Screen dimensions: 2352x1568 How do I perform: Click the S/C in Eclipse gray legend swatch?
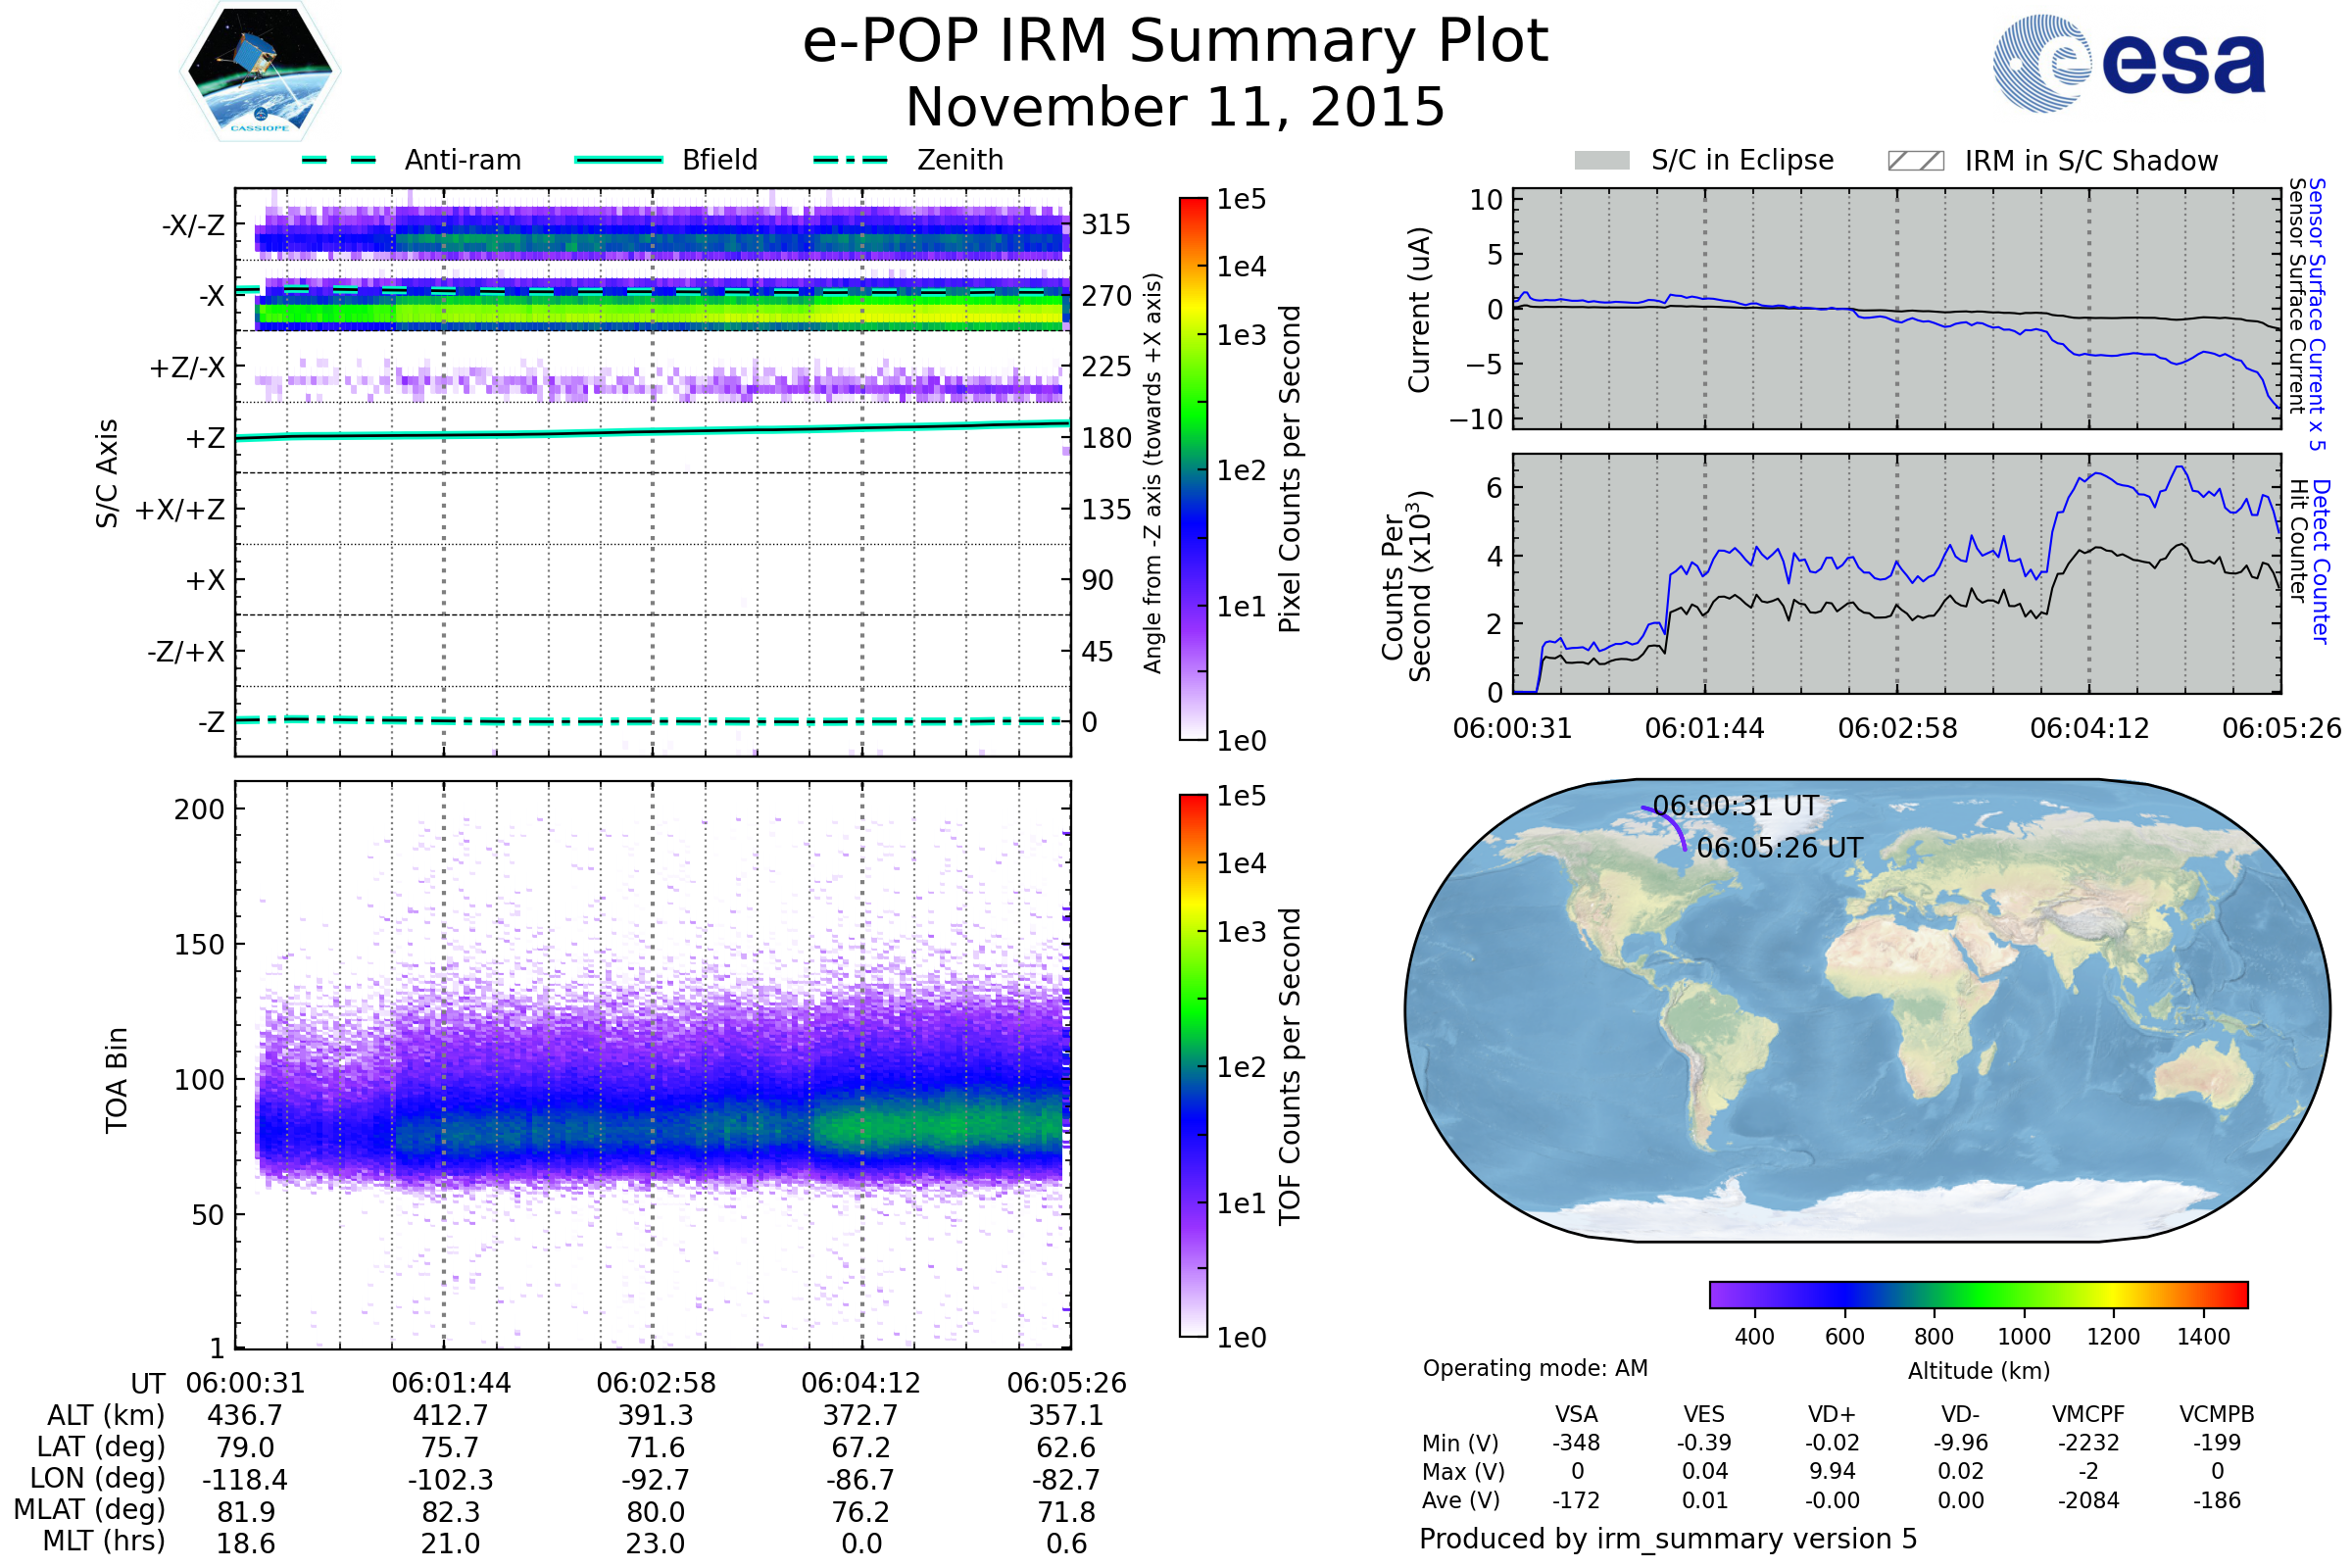click(1601, 161)
